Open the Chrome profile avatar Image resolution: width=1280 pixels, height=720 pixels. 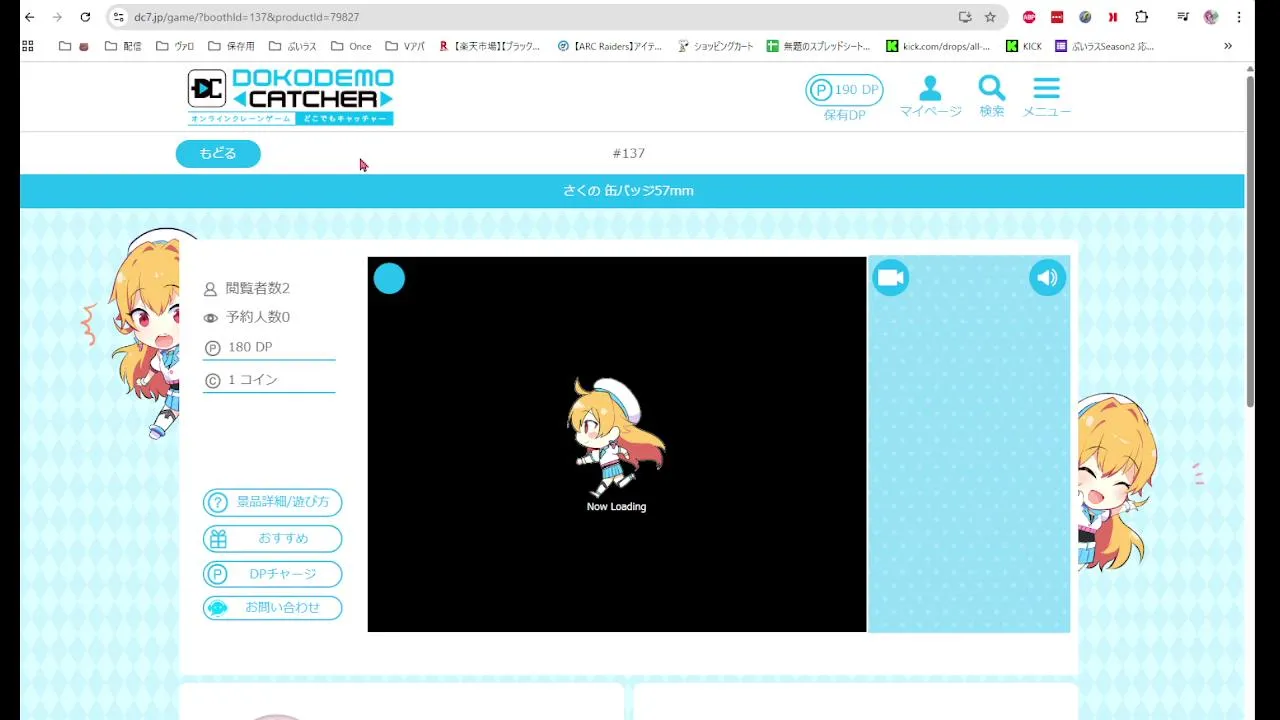(x=1211, y=17)
